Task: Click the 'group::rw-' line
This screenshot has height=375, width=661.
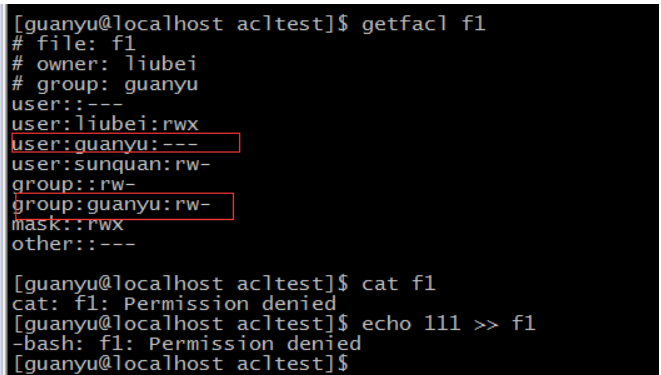Action: (73, 185)
